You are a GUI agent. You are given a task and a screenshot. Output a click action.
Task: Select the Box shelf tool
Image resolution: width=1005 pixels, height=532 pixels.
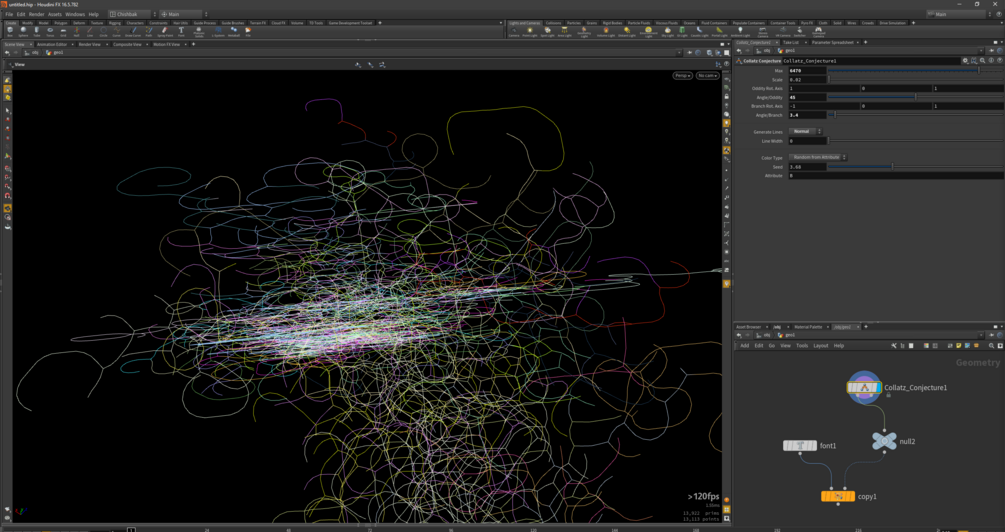[x=10, y=31]
